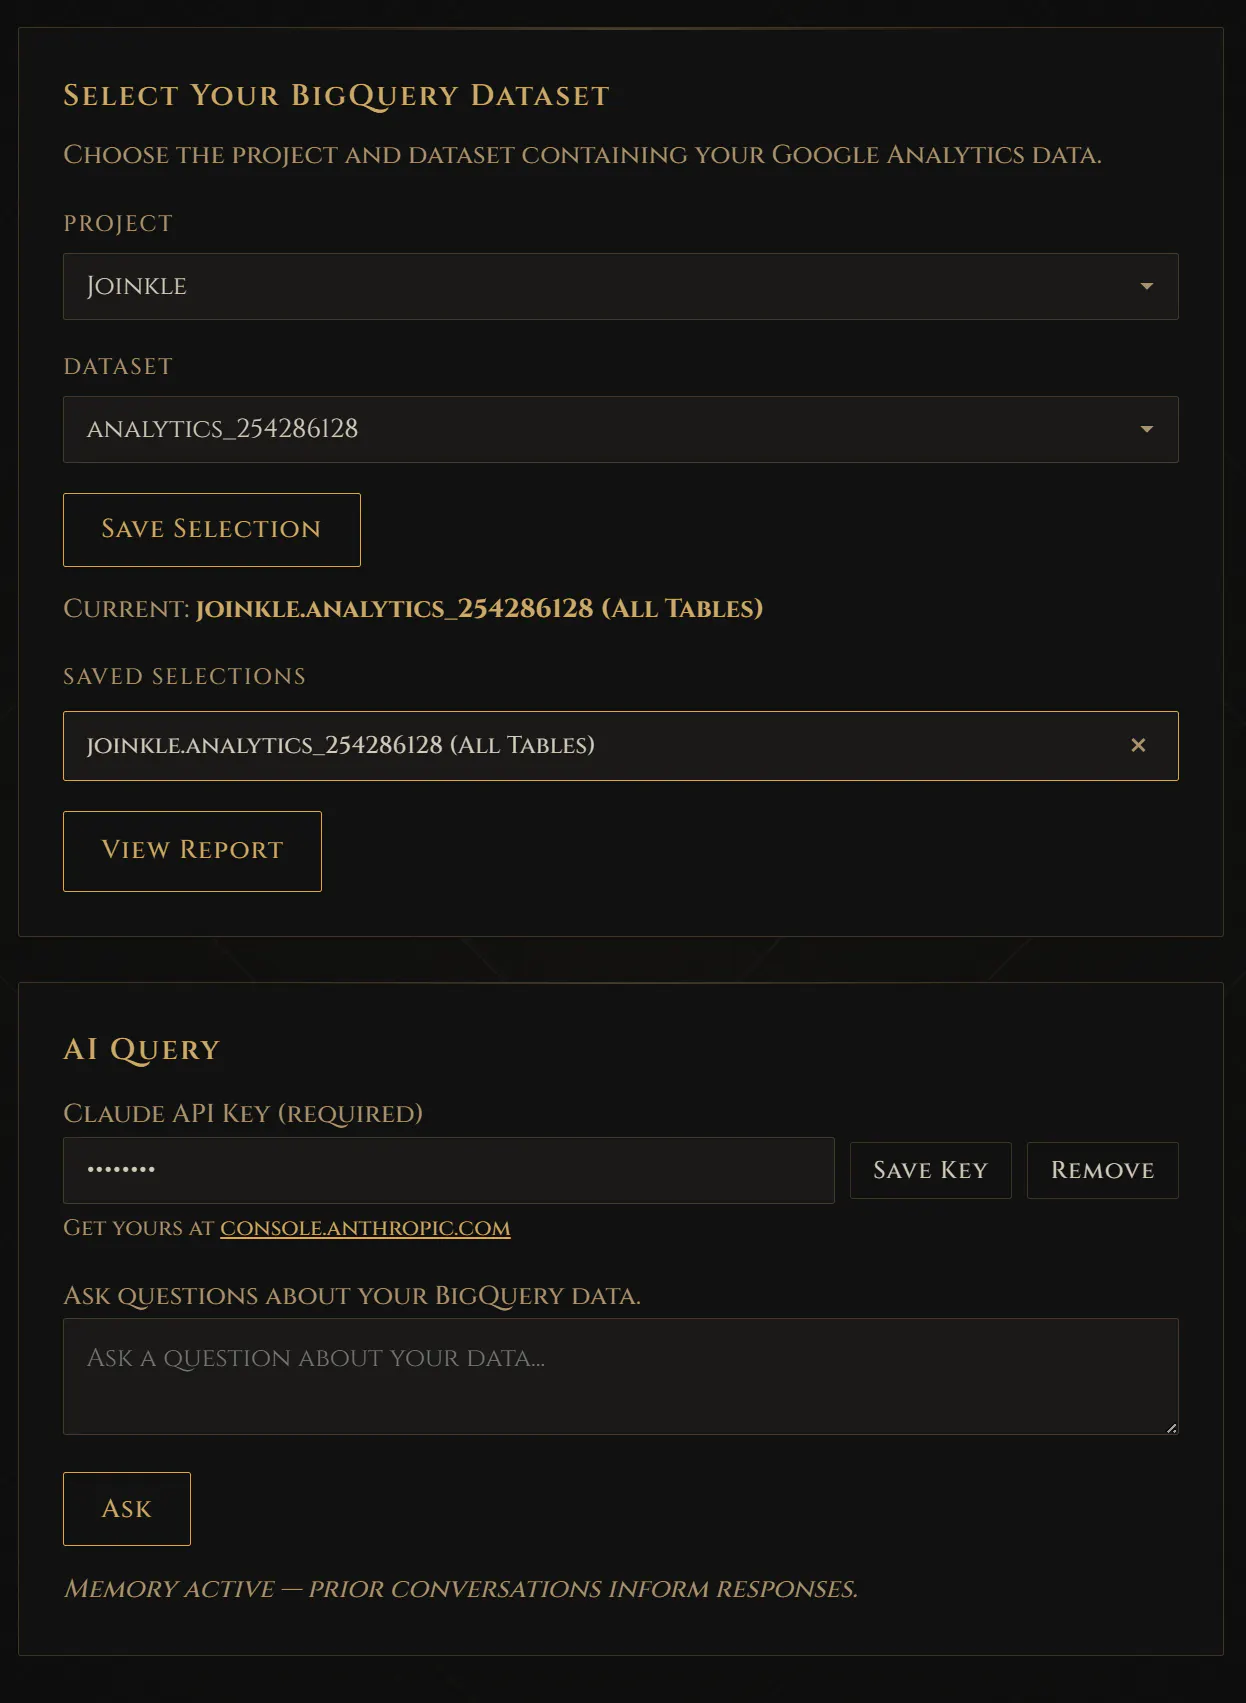Image resolution: width=1246 pixels, height=1703 pixels.
Task: Open the Dataset dropdown showing analytics_254286128
Action: [x=620, y=429]
